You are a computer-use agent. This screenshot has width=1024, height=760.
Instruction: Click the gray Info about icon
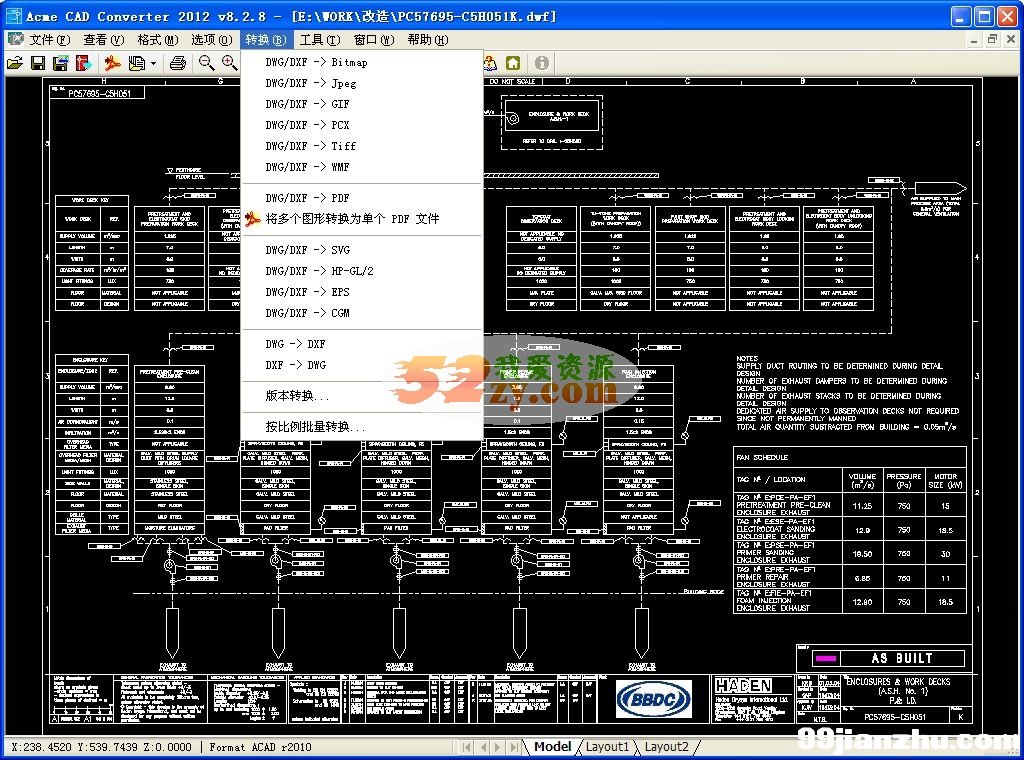coord(541,63)
